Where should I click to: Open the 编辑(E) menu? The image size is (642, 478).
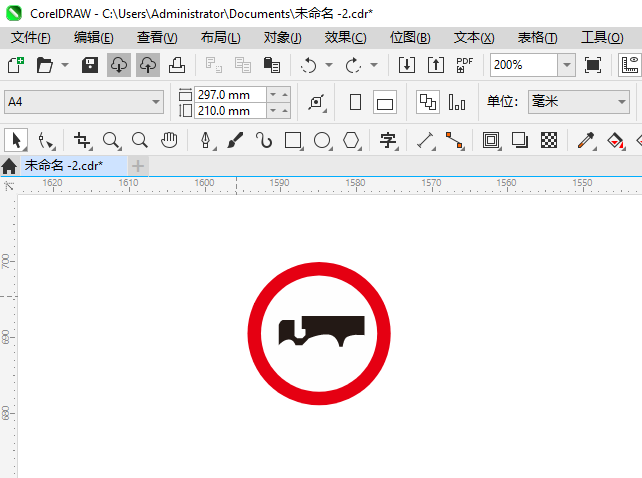94,38
